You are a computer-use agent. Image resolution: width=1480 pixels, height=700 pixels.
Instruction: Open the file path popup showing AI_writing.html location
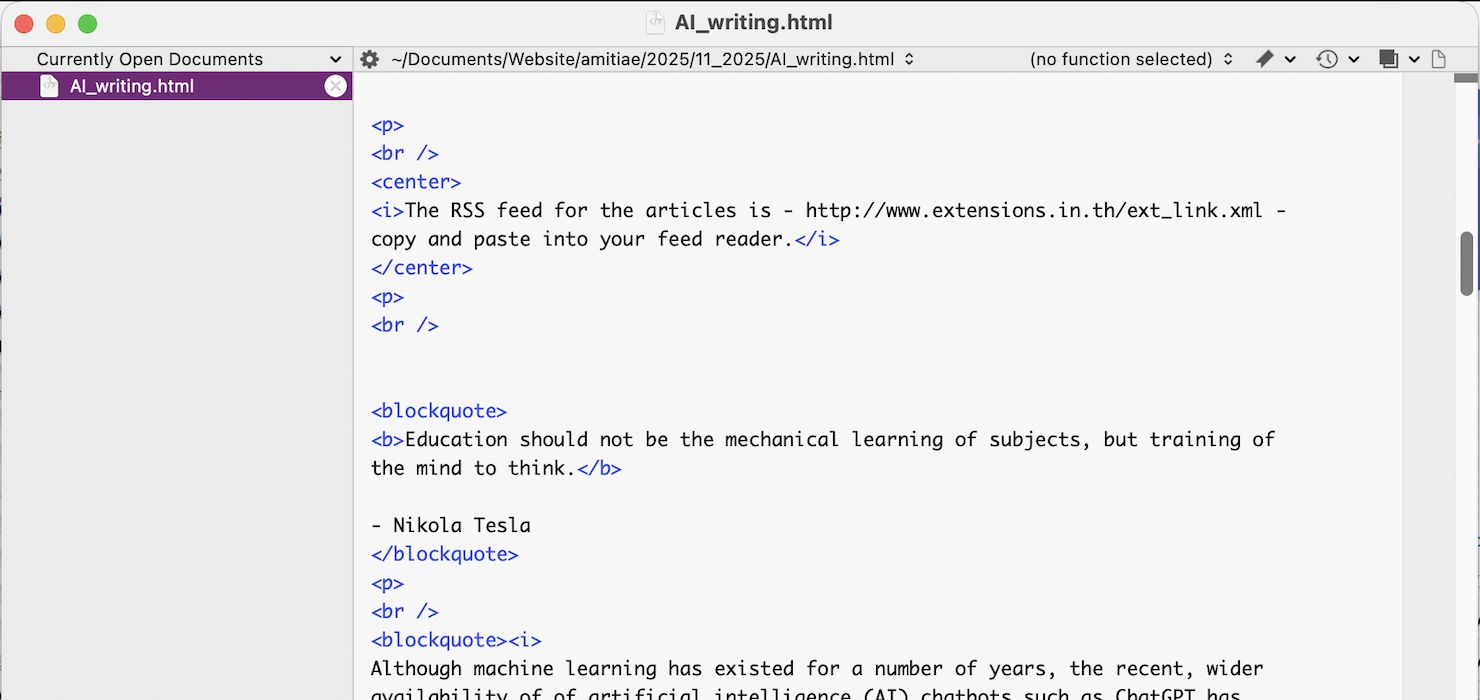point(640,59)
